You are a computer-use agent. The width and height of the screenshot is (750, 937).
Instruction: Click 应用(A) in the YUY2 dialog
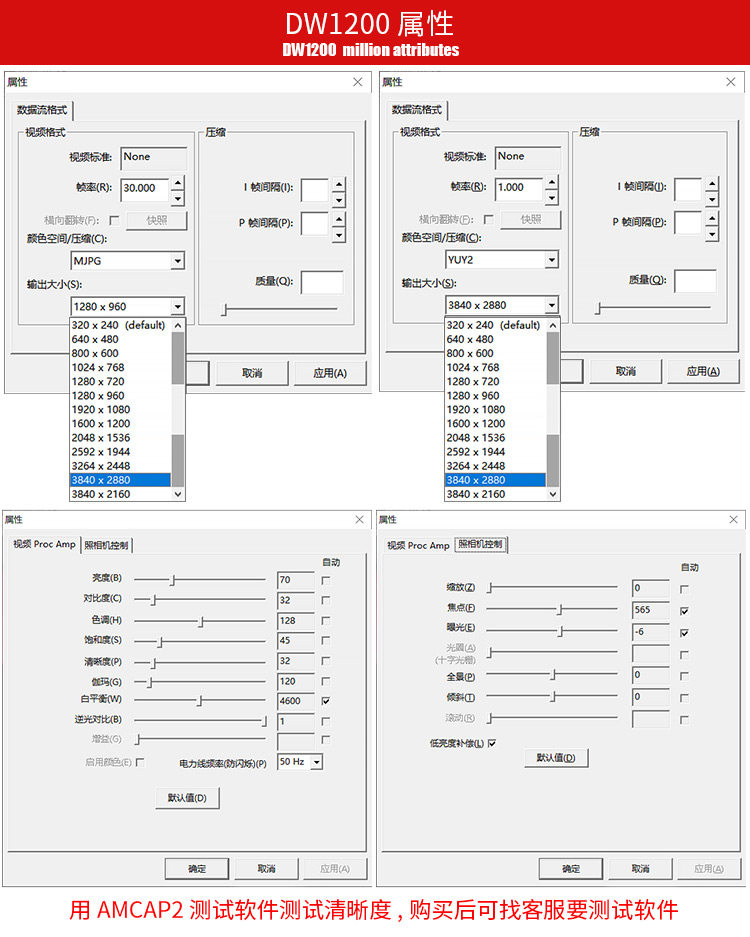point(703,371)
